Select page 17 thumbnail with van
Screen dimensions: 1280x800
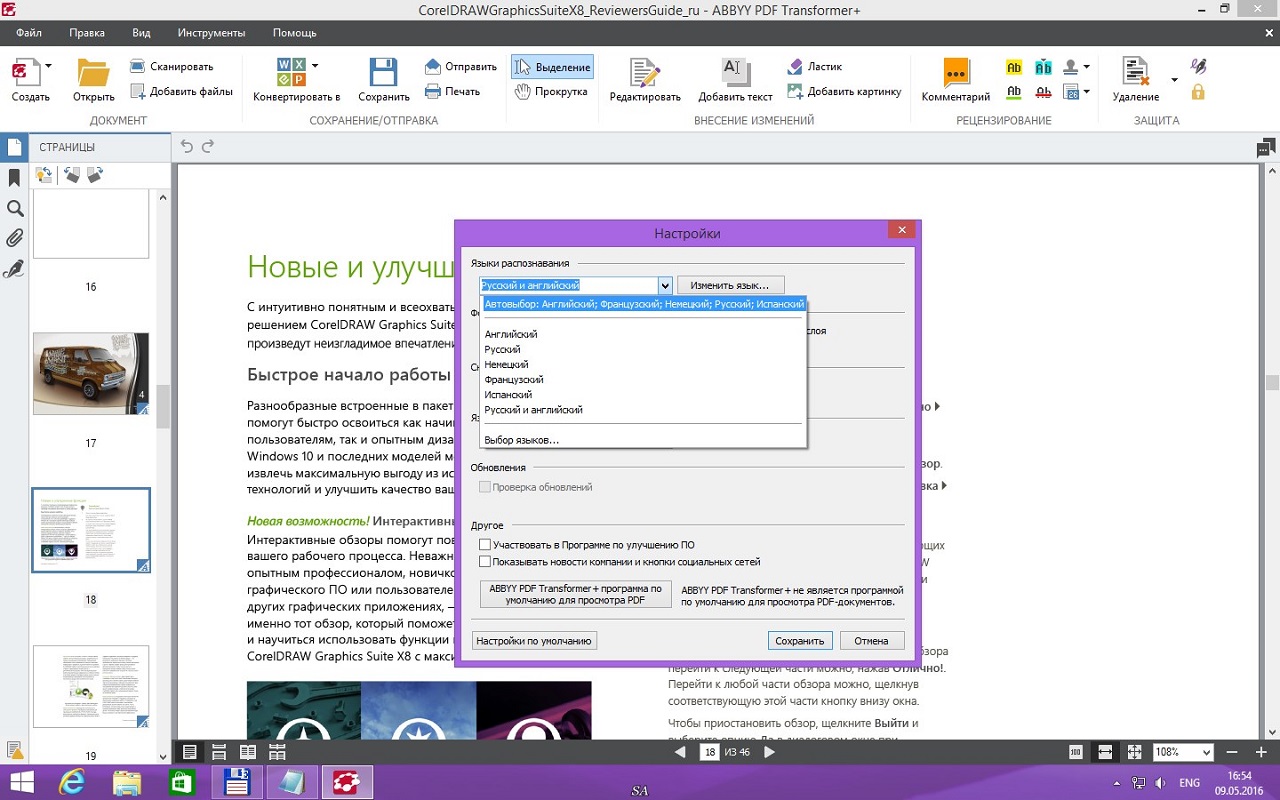coord(90,374)
